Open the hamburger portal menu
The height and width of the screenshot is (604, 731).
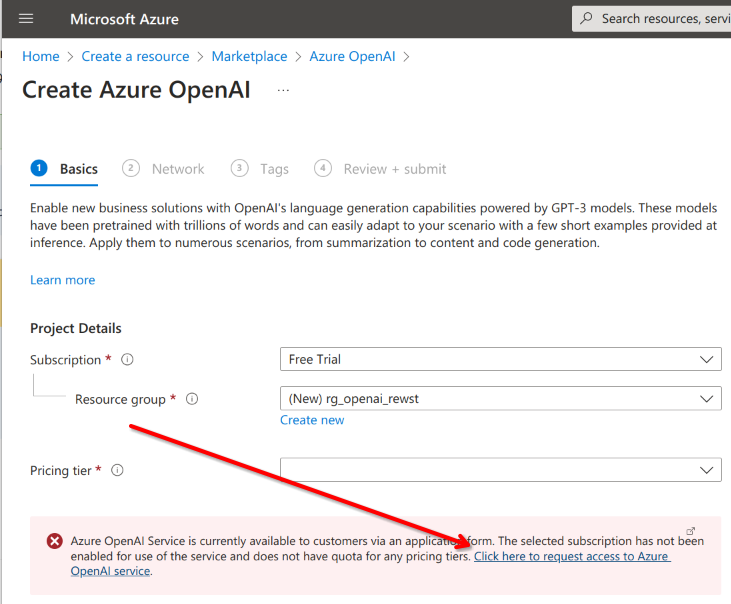coord(26,19)
